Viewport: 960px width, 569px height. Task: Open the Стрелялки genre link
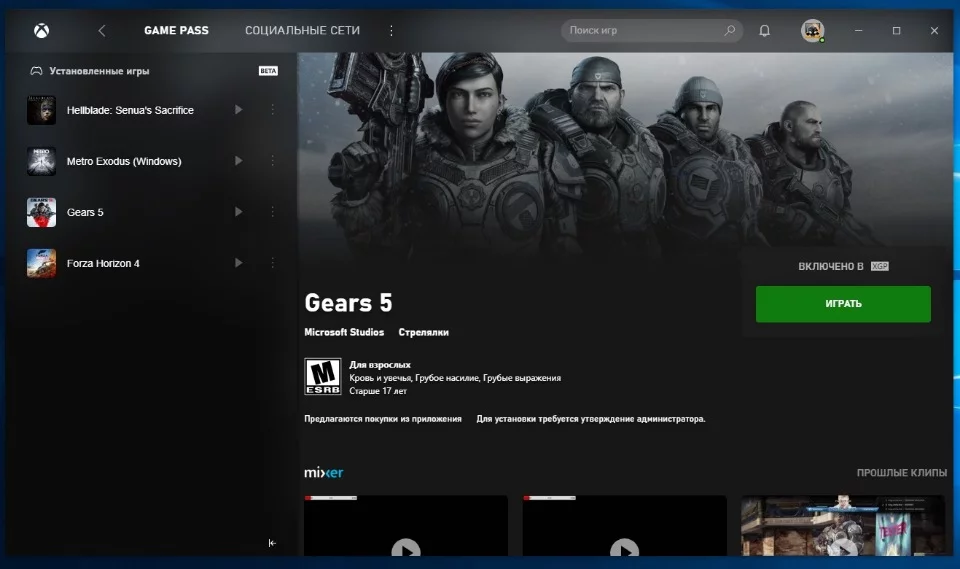coord(424,332)
